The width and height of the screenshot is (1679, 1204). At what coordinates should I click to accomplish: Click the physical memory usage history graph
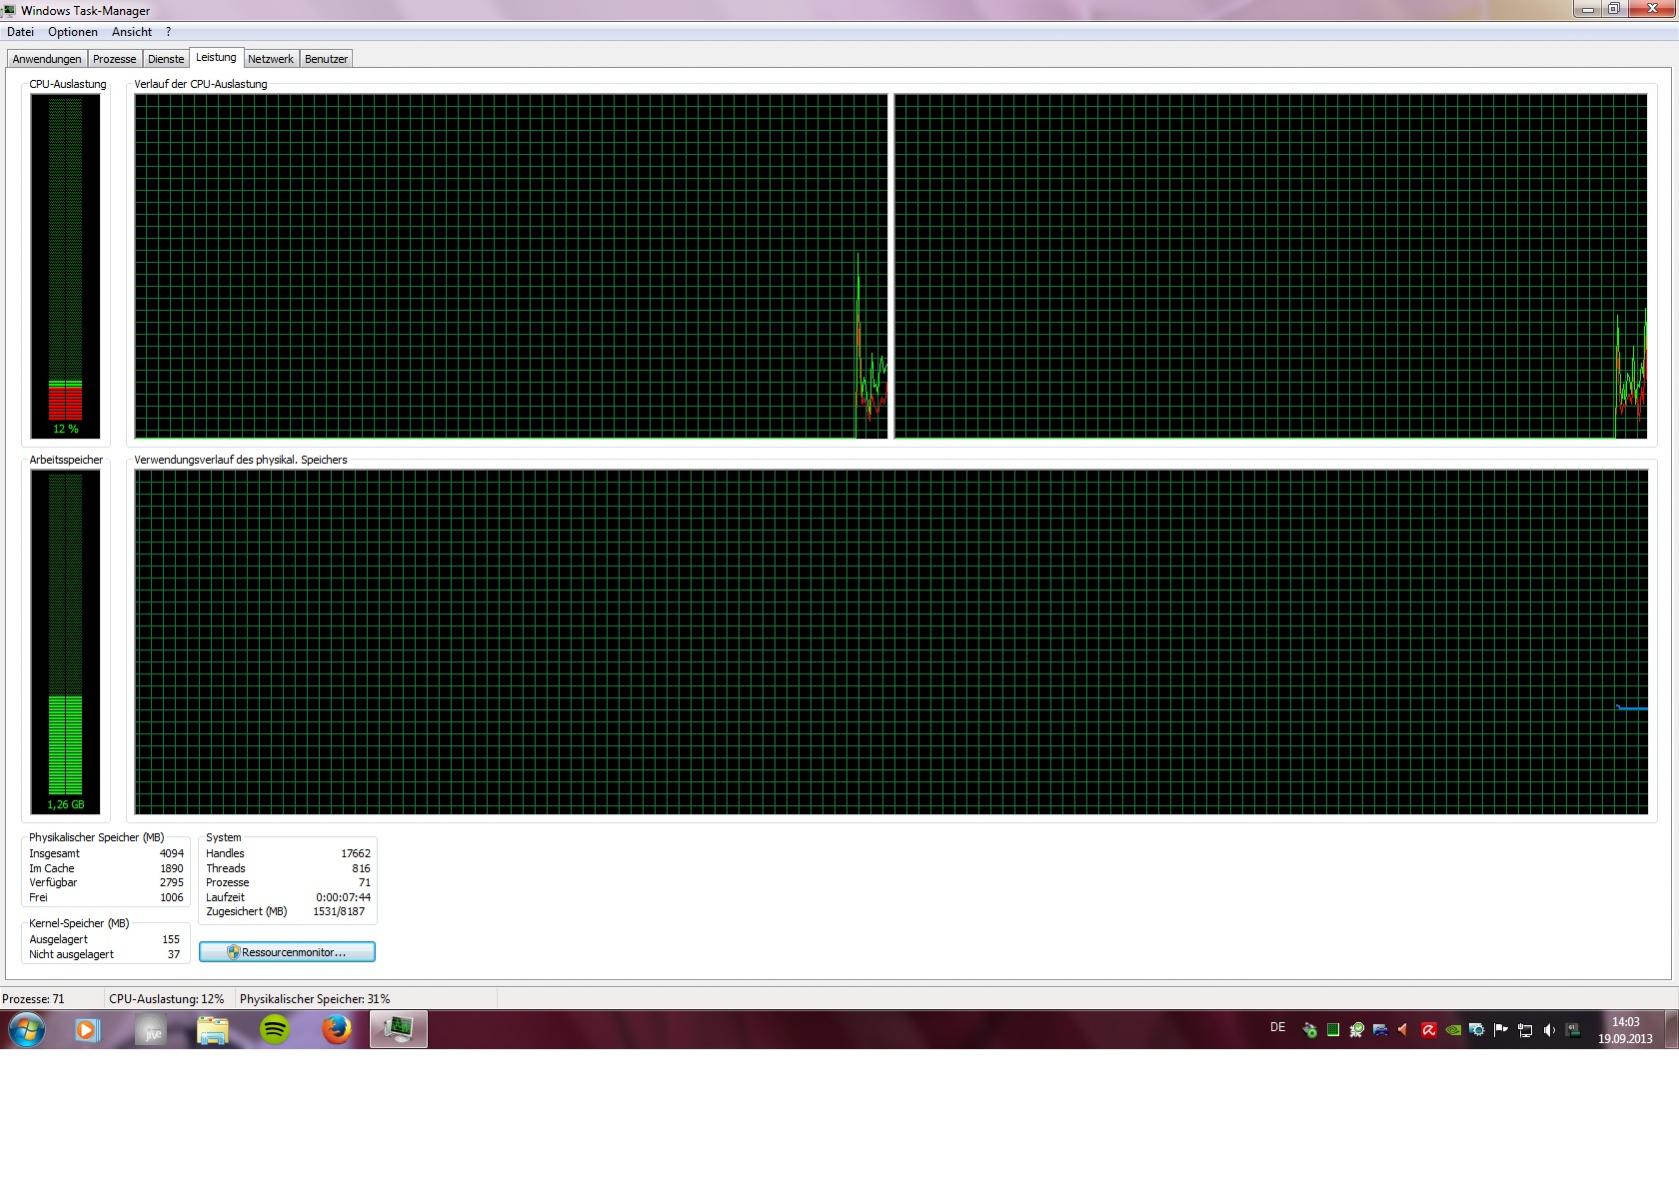[891, 642]
